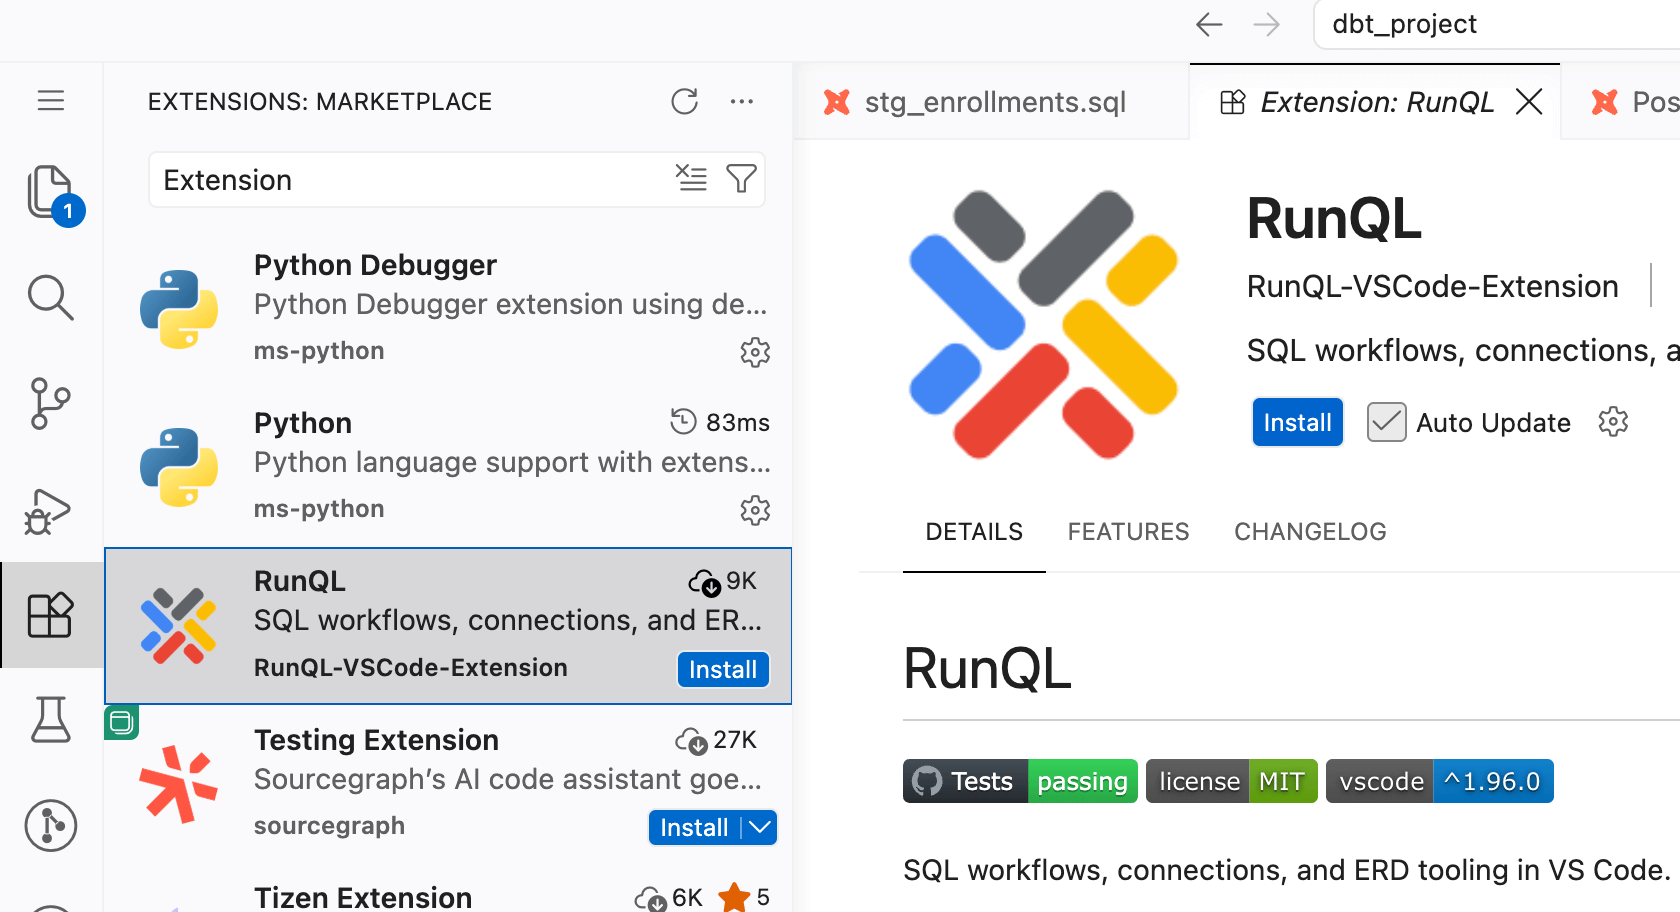Switch to the DETAILS tab
This screenshot has height=912, width=1680.
[974, 531]
